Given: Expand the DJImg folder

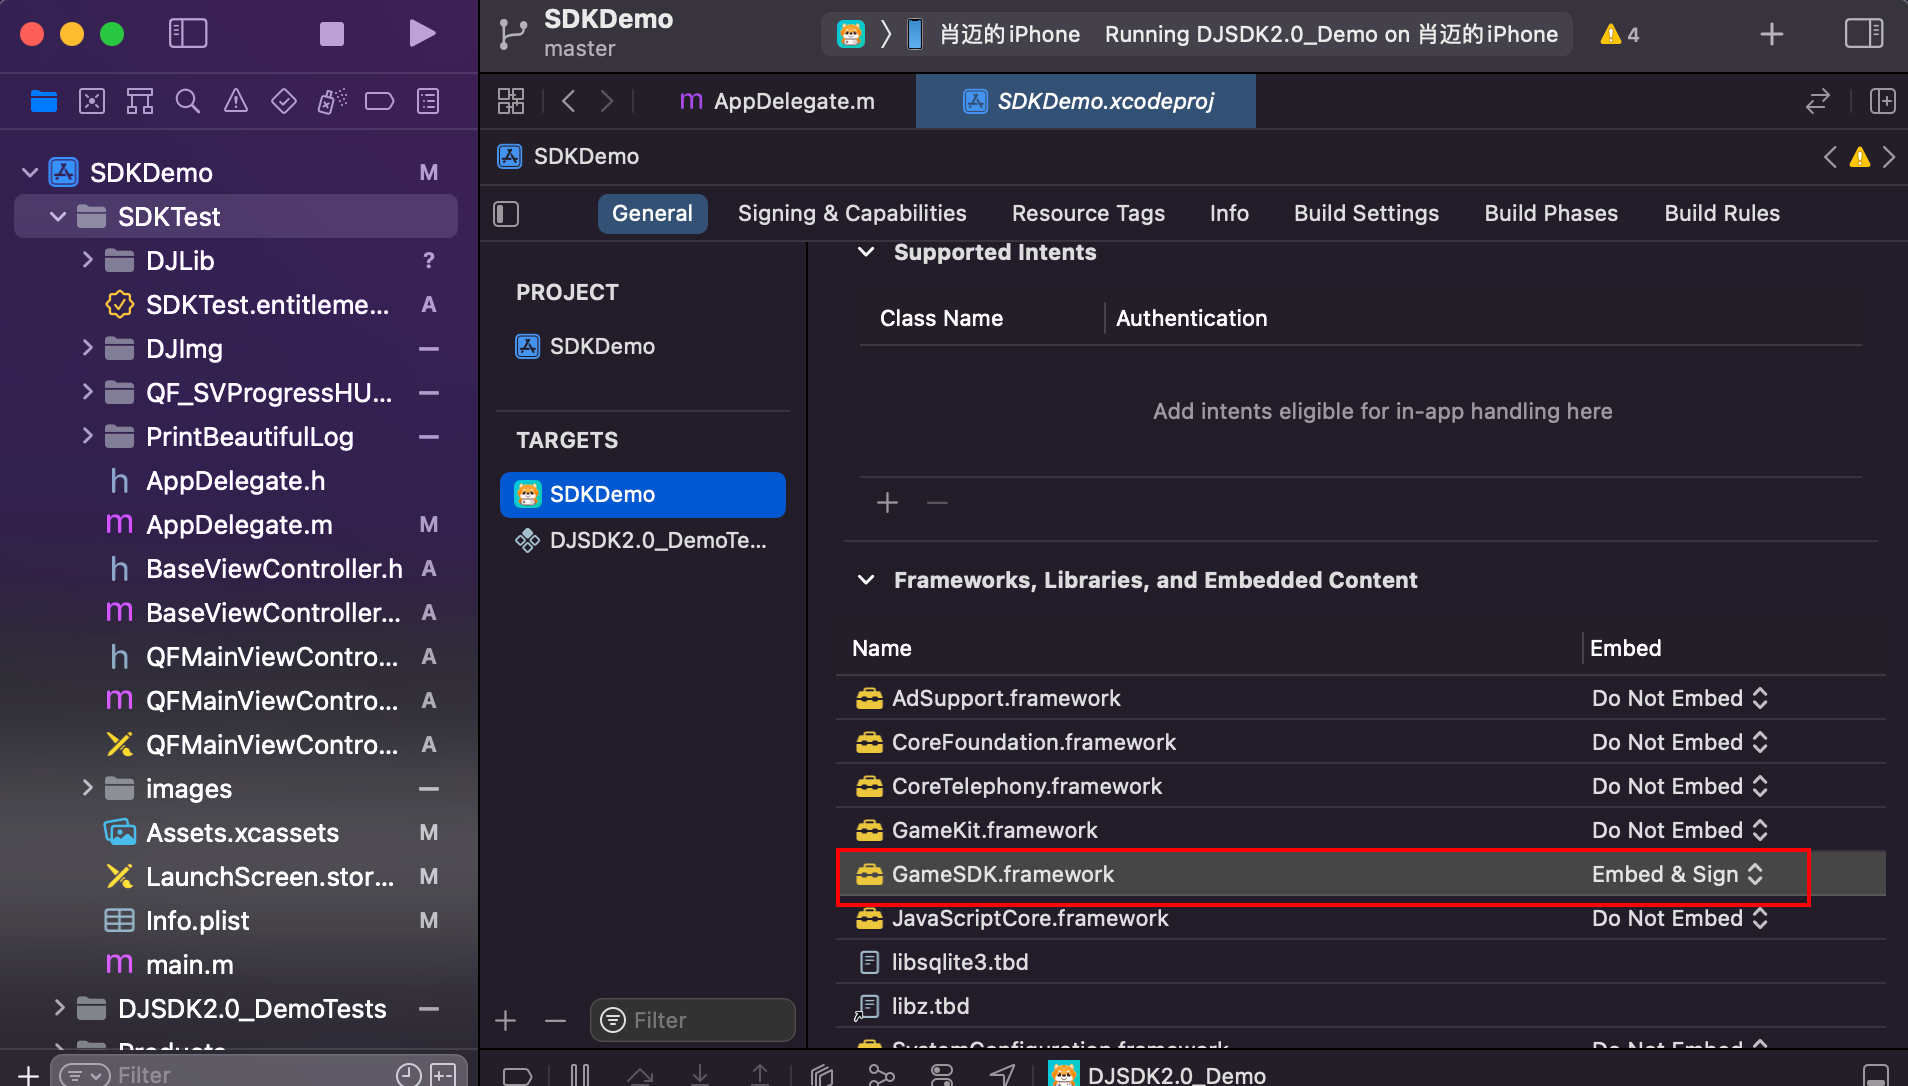Looking at the screenshot, I should [87, 349].
